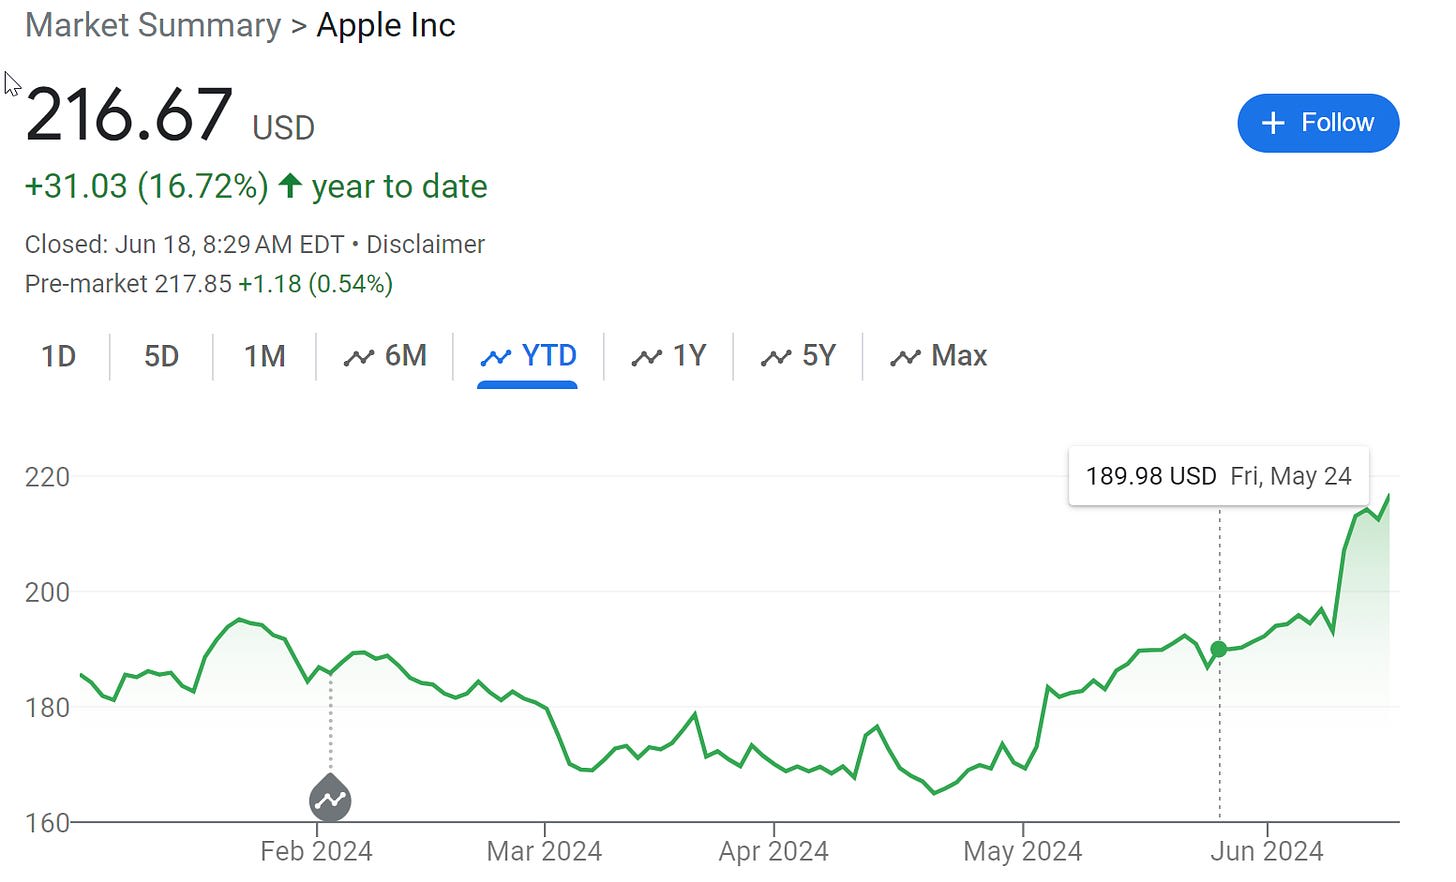Image resolution: width=1456 pixels, height=882 pixels.
Task: Select the 5D time range tab
Action: [161, 356]
